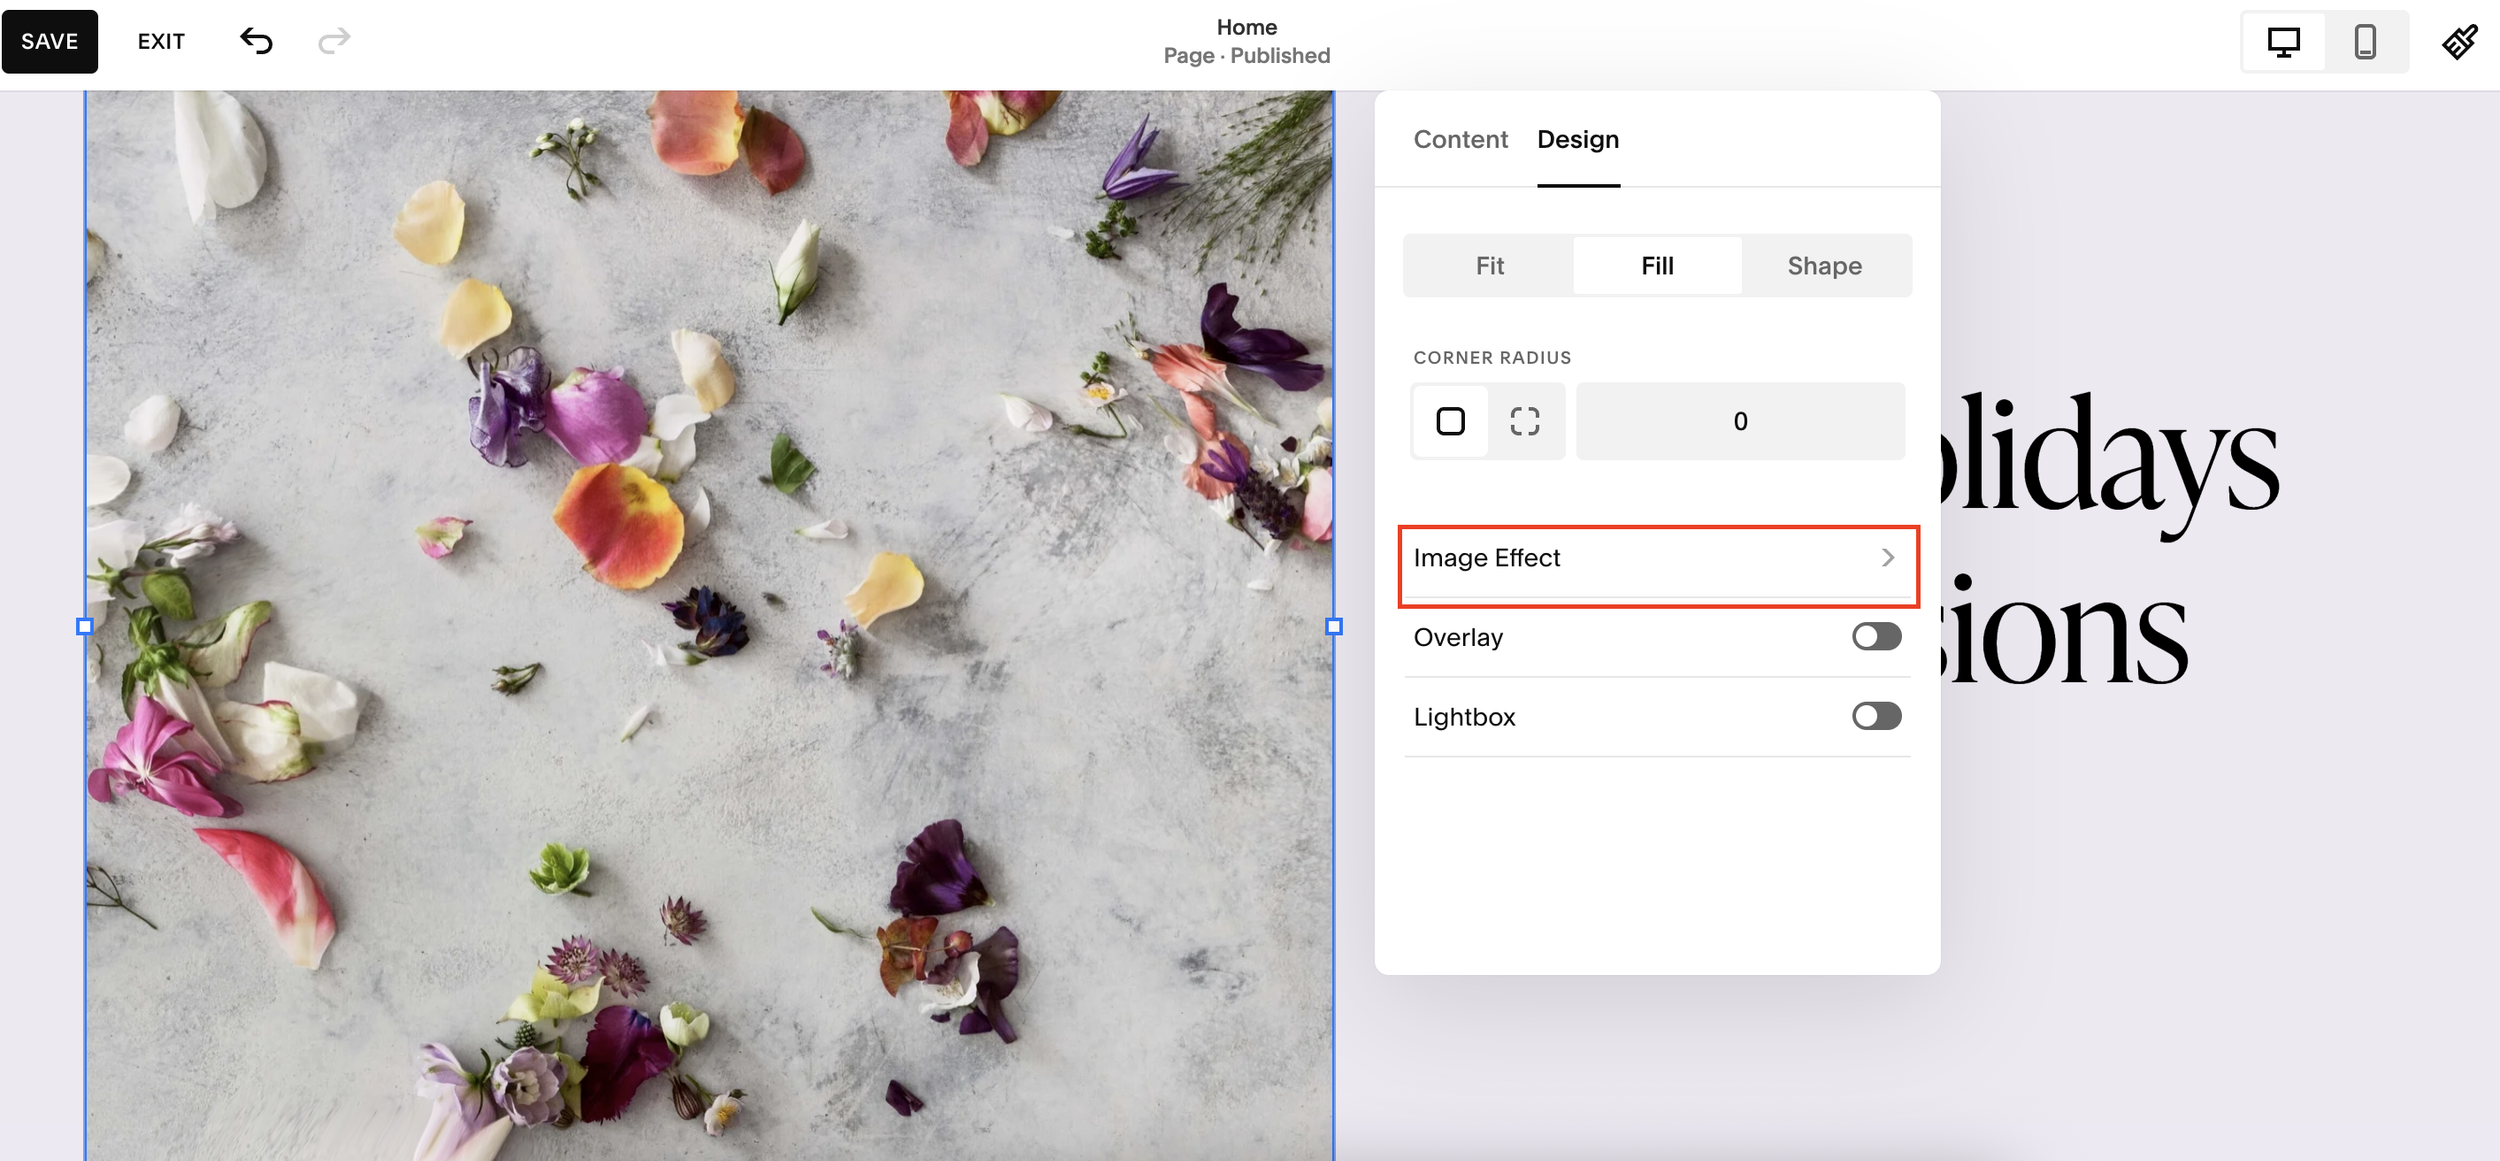Switch to mobile view icon
The height and width of the screenshot is (1161, 2500).
click(x=2365, y=42)
